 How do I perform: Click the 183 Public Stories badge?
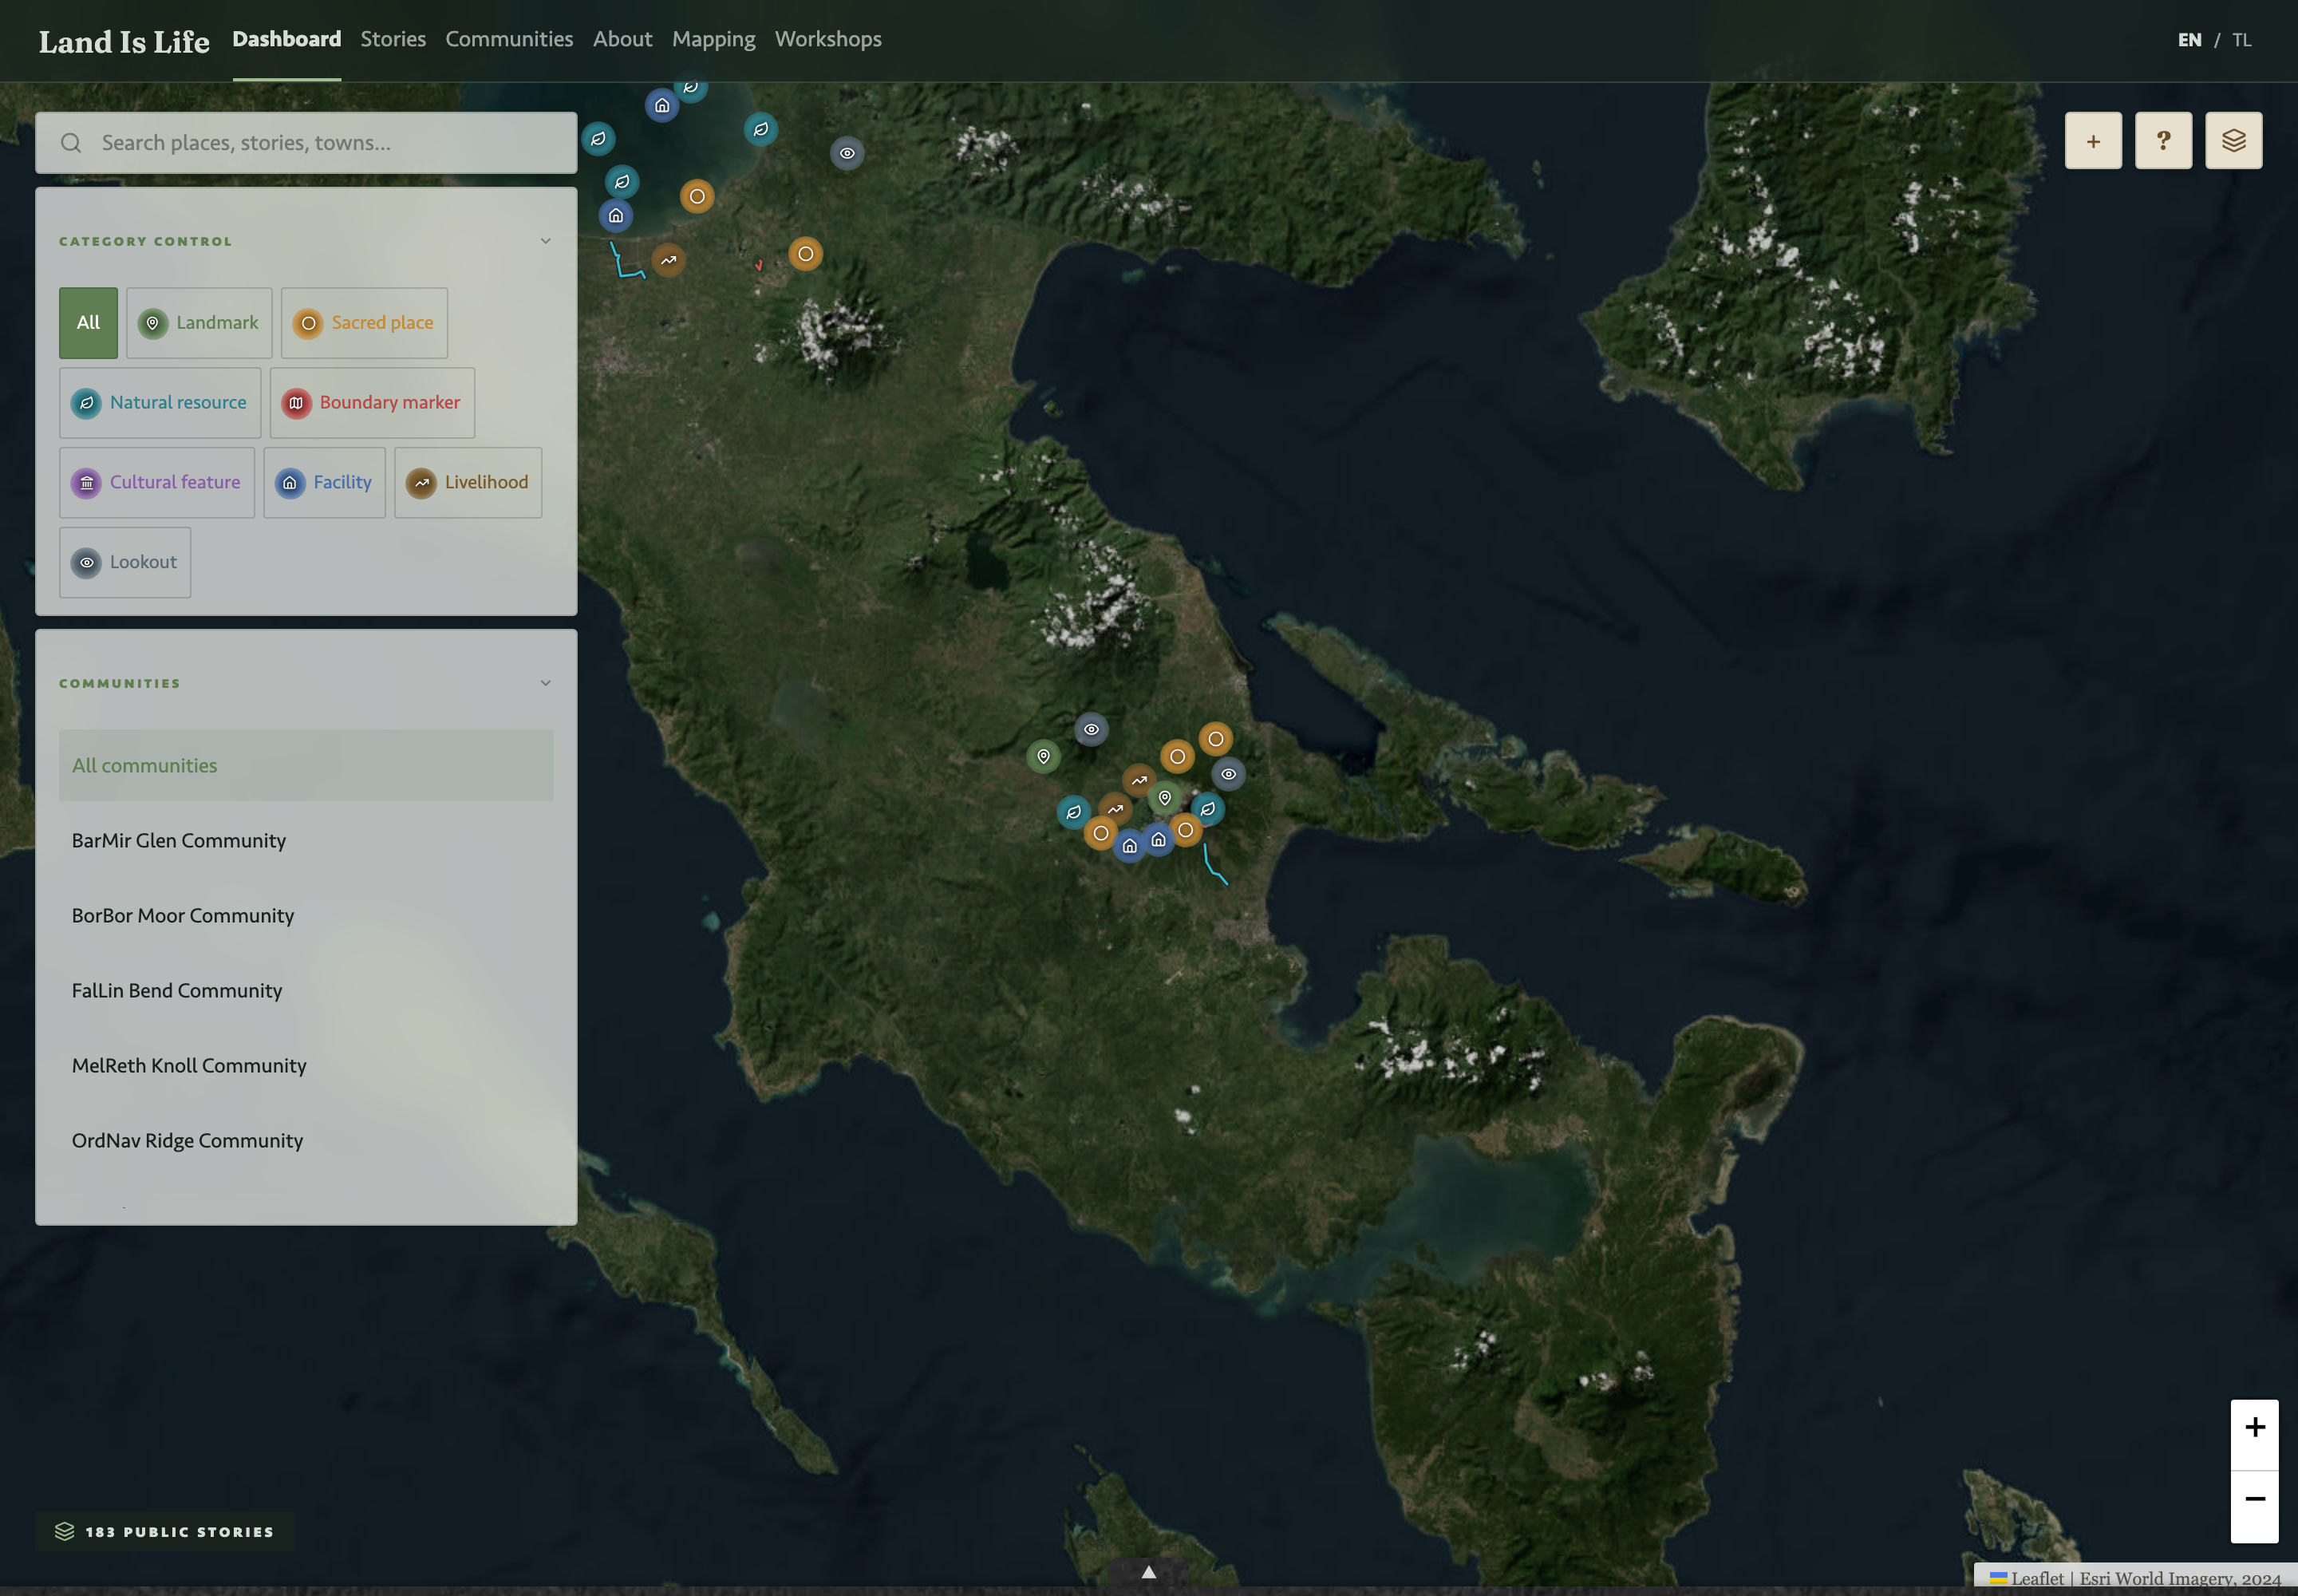coord(165,1531)
